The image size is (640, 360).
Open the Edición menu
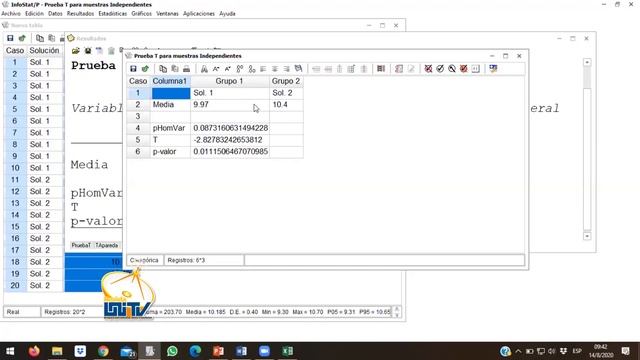tap(34, 13)
